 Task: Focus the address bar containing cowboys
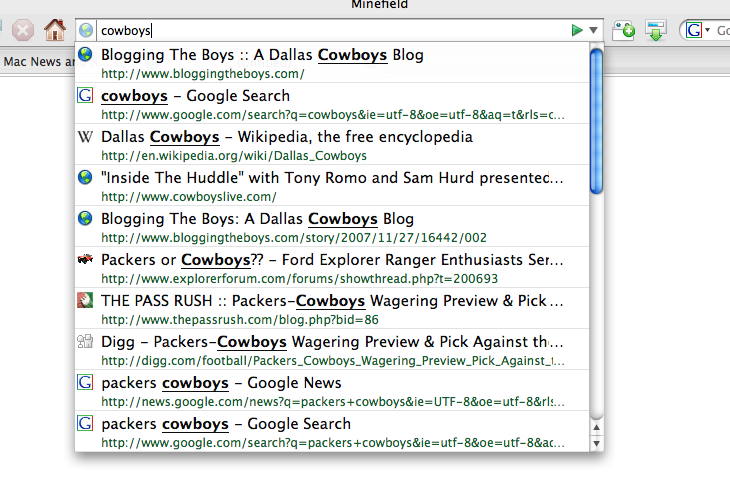pyautogui.click(x=333, y=30)
